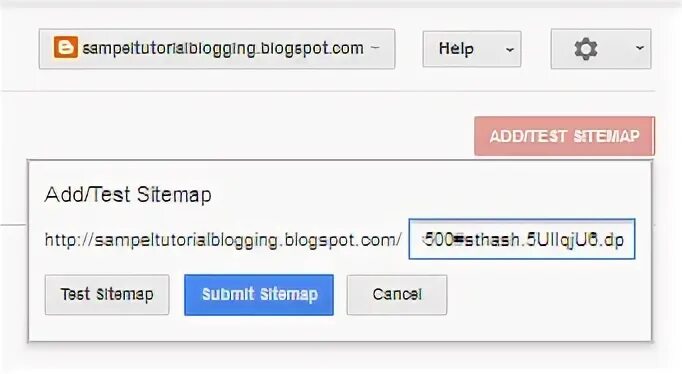
Task: Click the Add/Test Sitemap dialog heading
Action: pyautogui.click(x=128, y=194)
